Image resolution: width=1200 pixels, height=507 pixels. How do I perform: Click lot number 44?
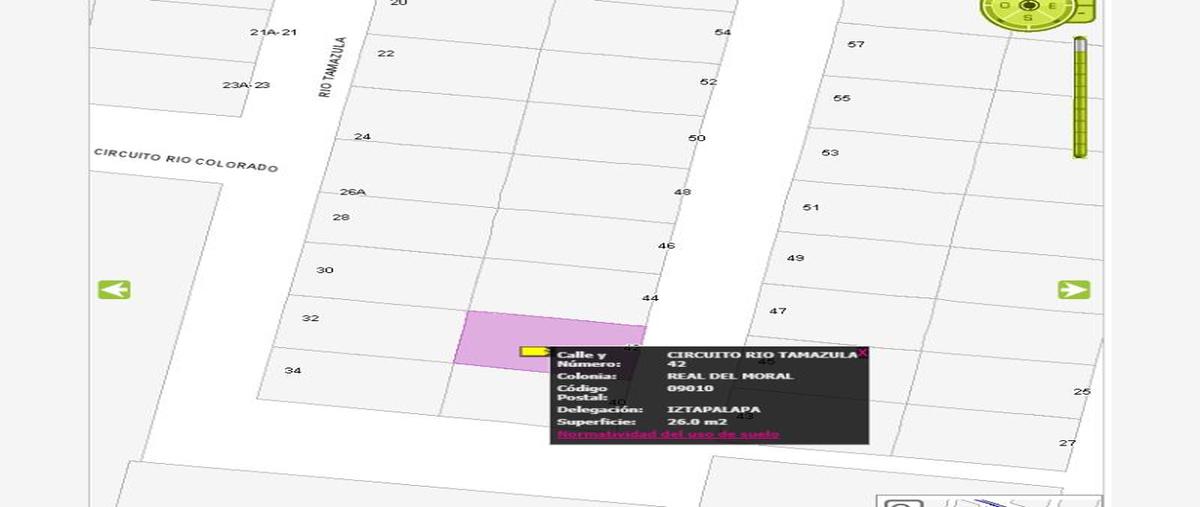pyautogui.click(x=650, y=298)
